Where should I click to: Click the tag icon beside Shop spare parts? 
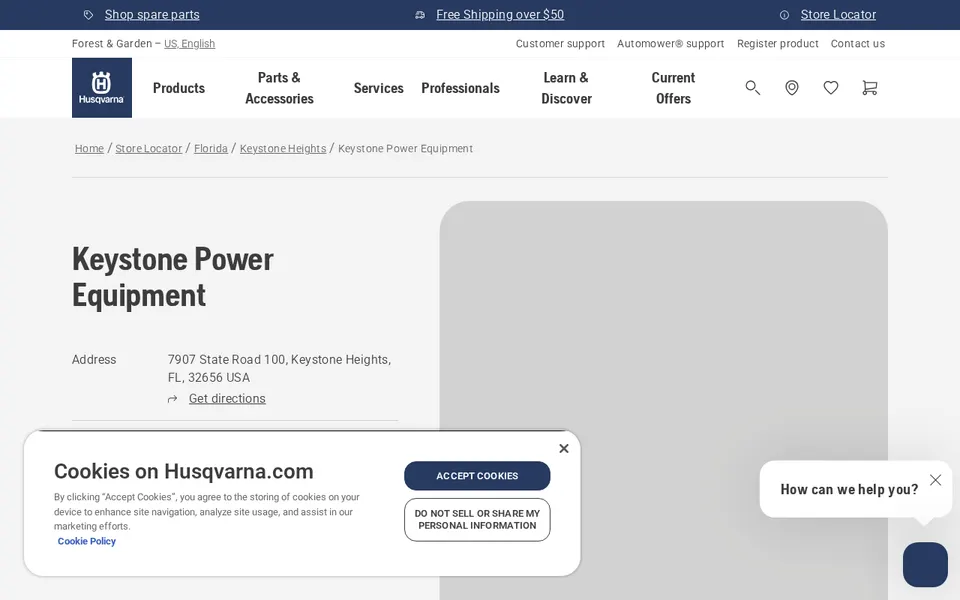[x=88, y=15]
